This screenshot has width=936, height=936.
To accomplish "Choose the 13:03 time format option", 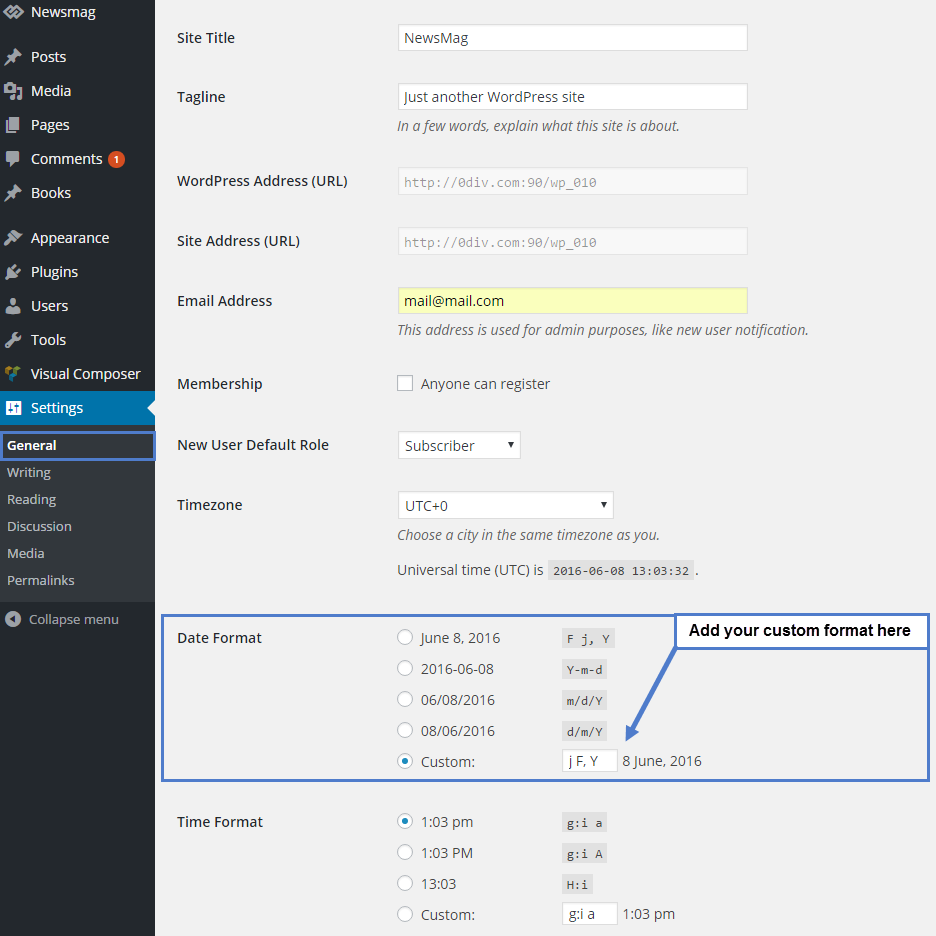I will (405, 883).
